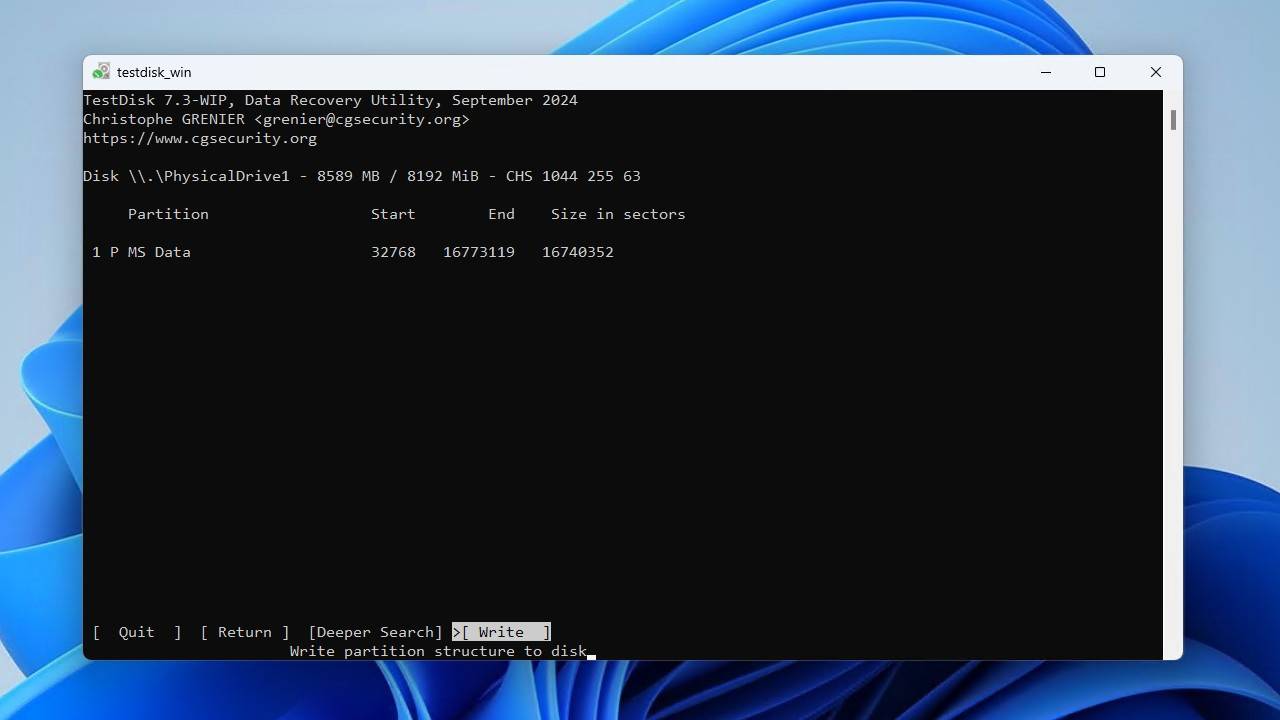Click the TestDisk 7.3-WIP version line
This screenshot has width=1280, height=720.
pyautogui.click(x=330, y=100)
